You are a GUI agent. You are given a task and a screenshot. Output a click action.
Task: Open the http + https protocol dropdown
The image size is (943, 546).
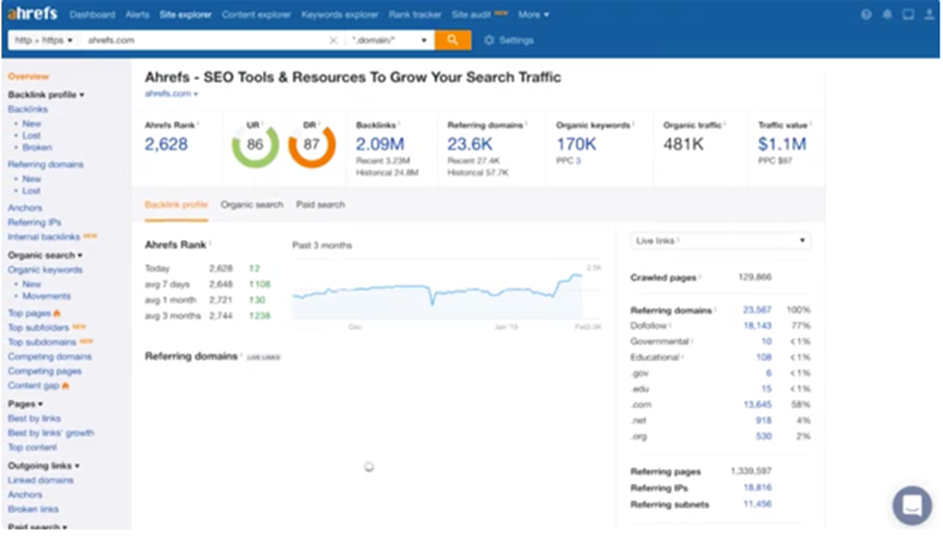tap(43, 40)
